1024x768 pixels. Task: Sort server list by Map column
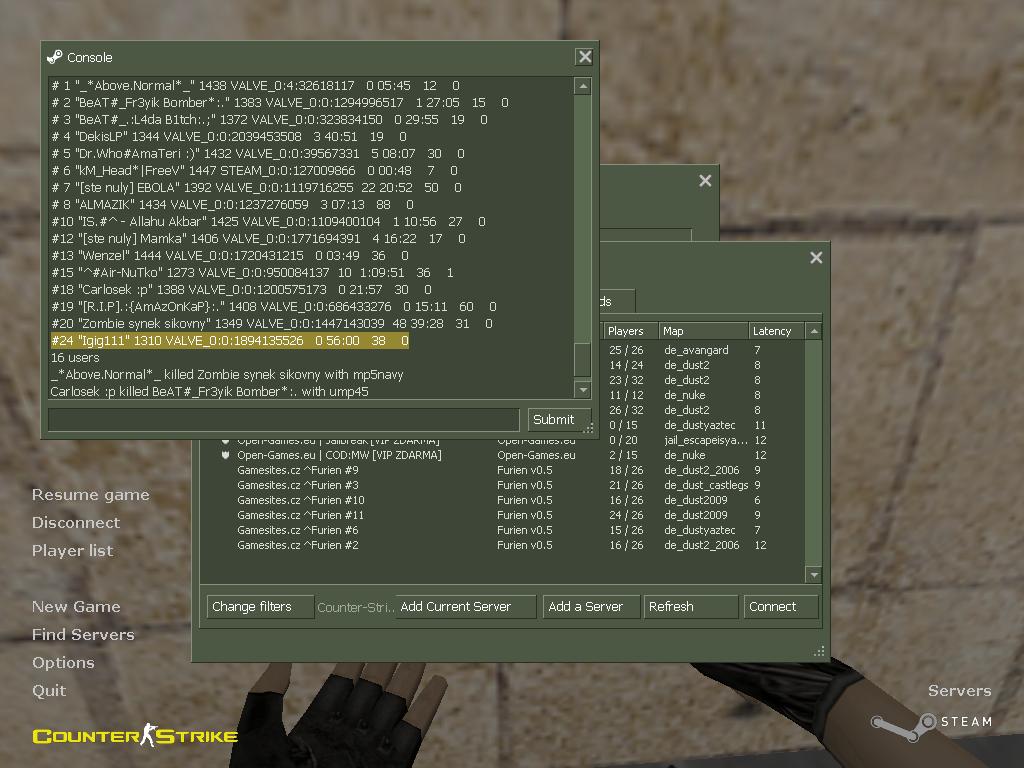click(x=702, y=331)
